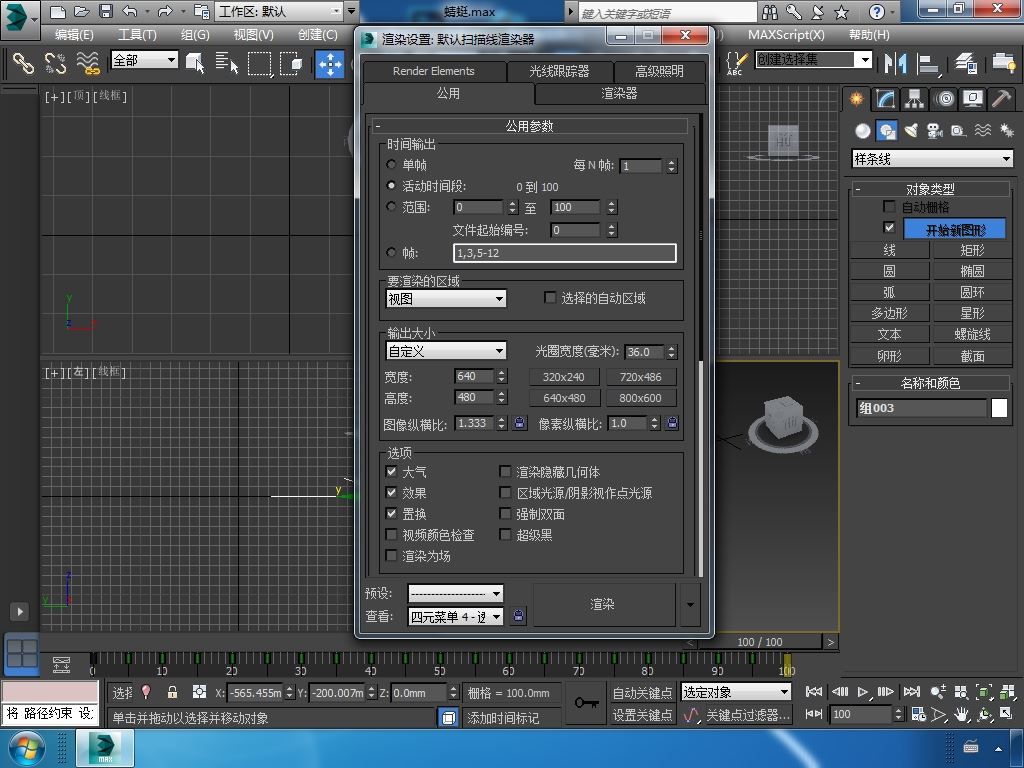Click the Mirror tool icon

[x=895, y=63]
